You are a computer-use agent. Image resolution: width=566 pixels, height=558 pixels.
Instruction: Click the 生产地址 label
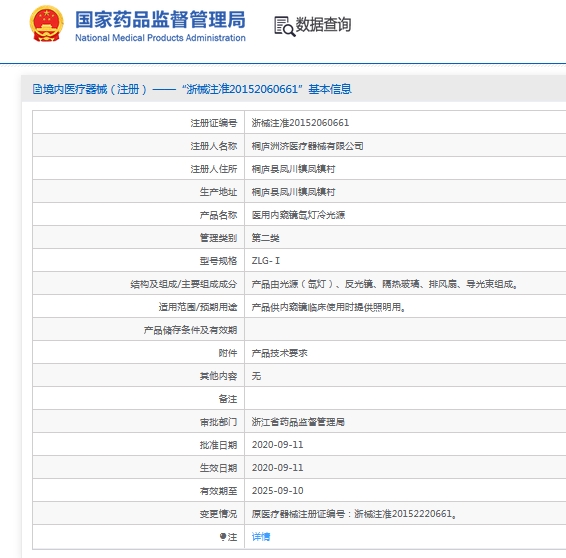coord(218,192)
